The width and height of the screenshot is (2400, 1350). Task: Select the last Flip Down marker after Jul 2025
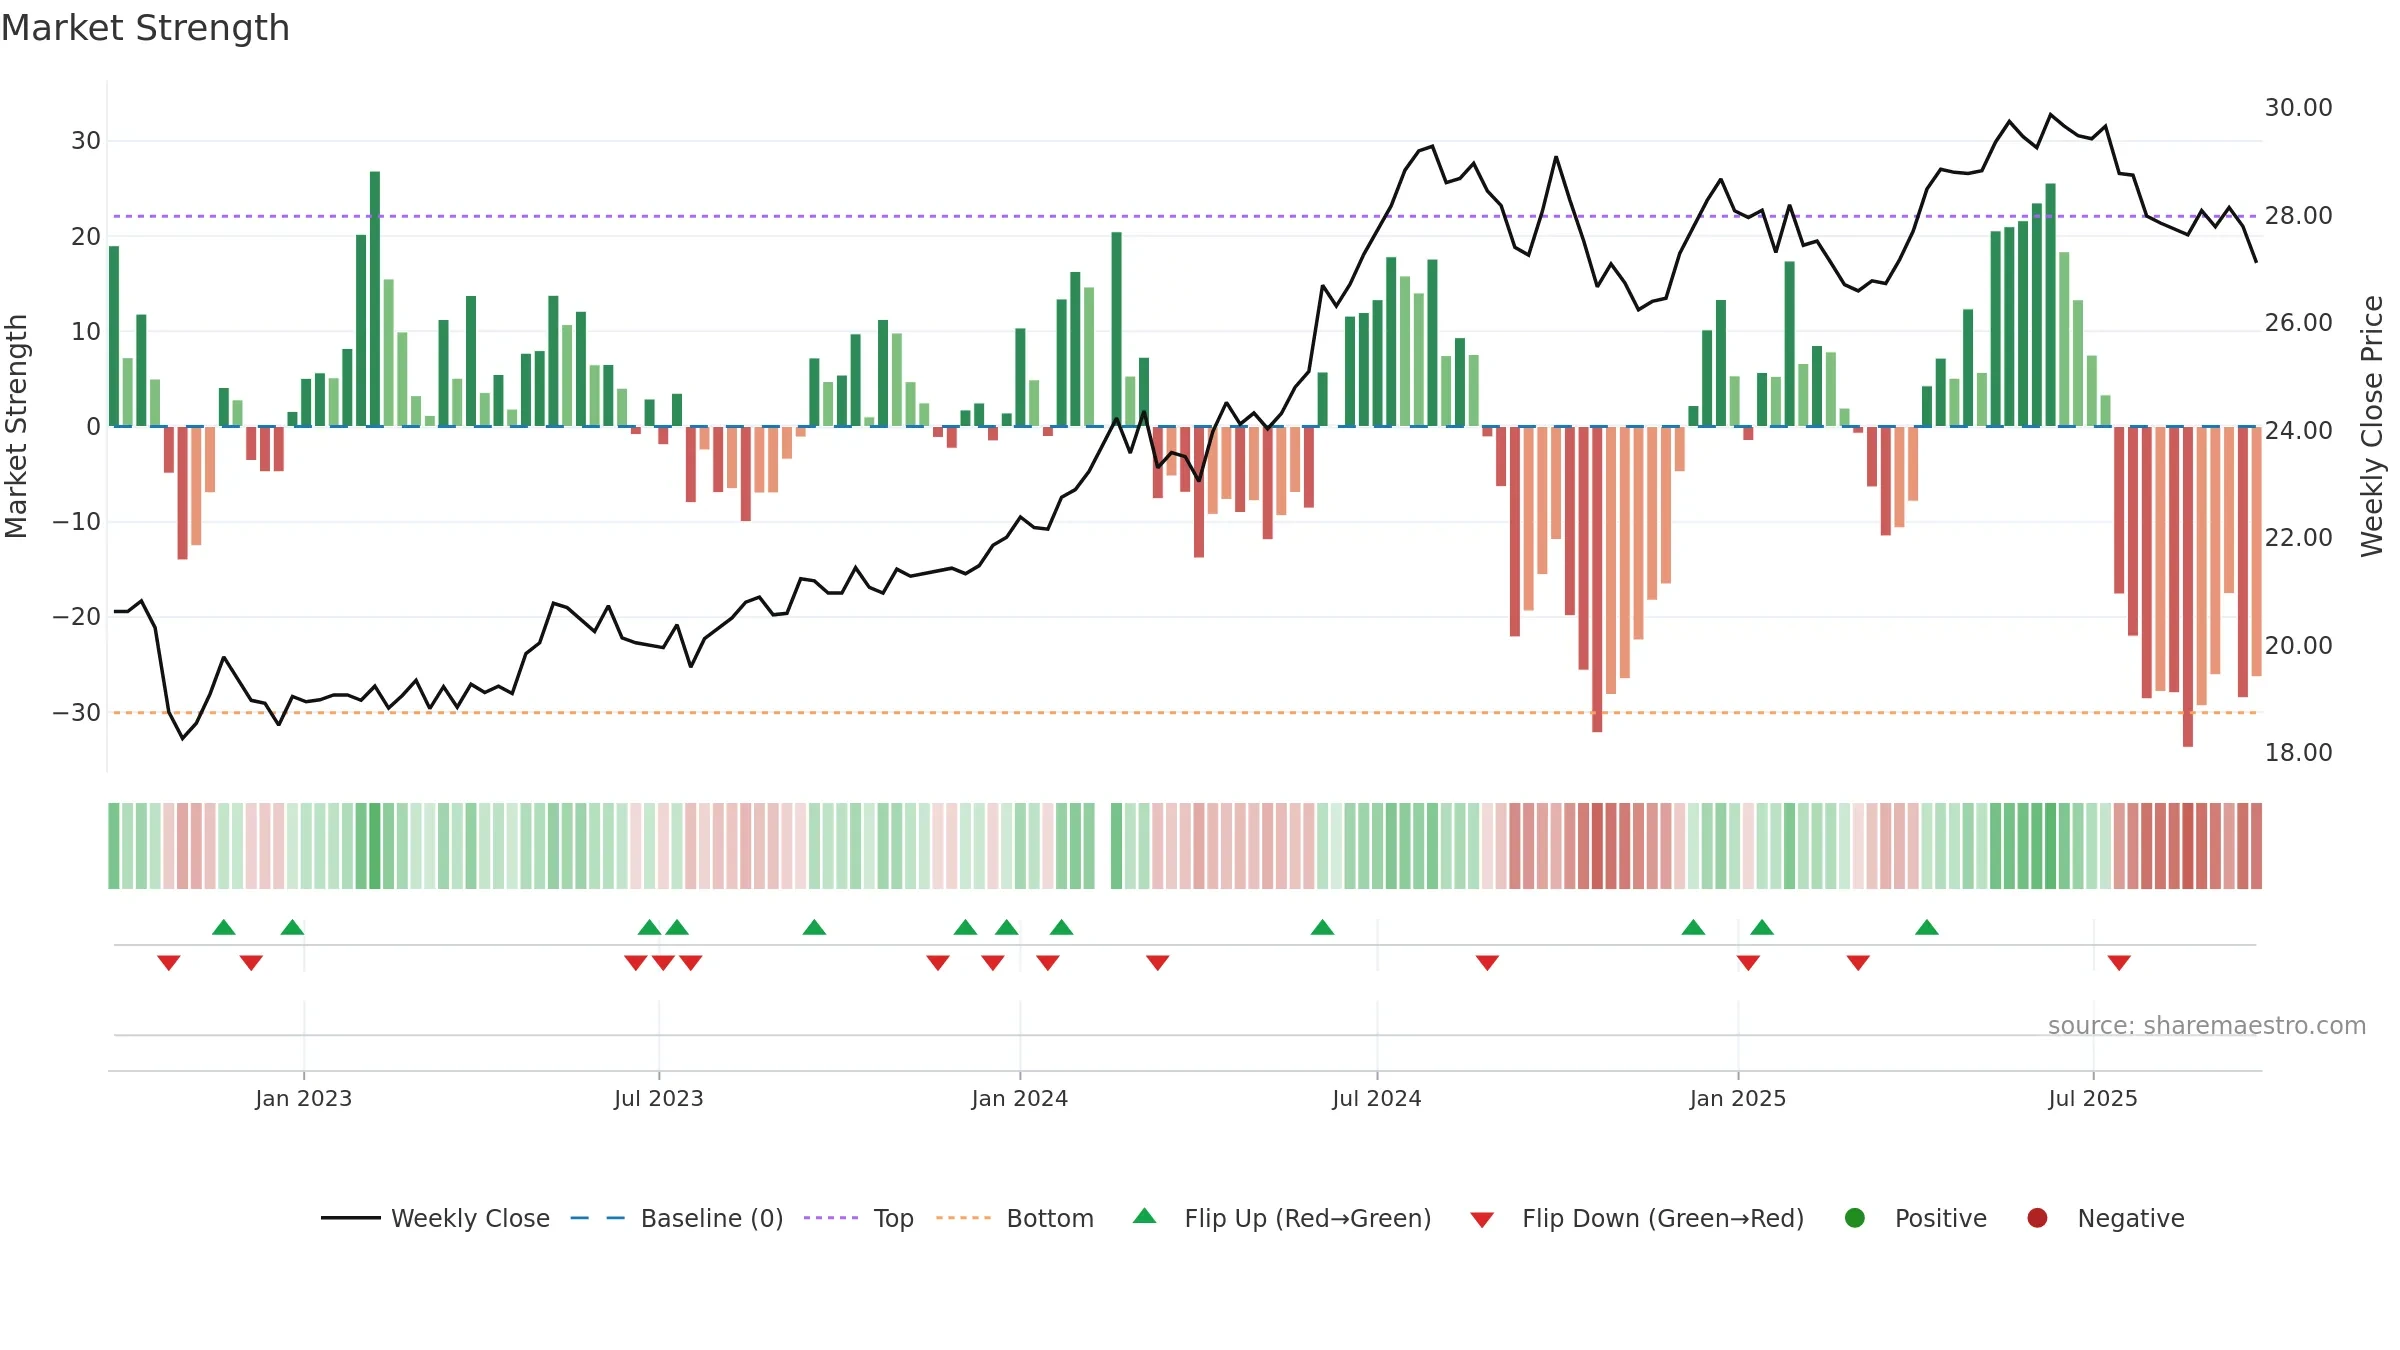click(2119, 963)
